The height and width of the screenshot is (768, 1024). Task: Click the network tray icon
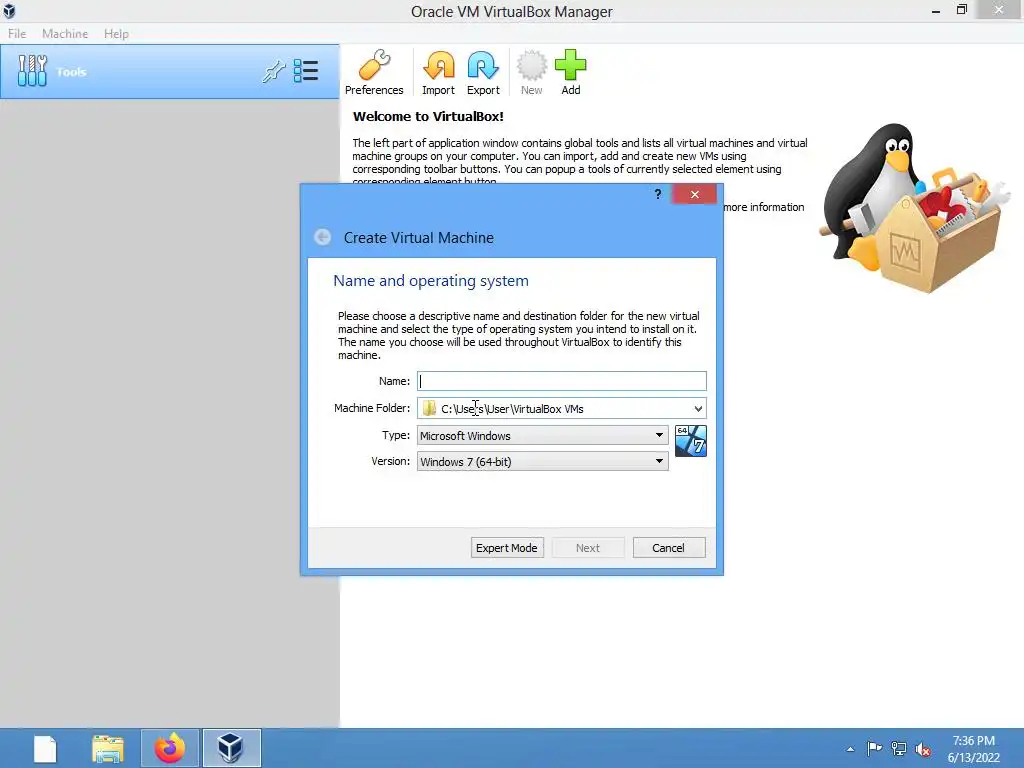coord(899,748)
